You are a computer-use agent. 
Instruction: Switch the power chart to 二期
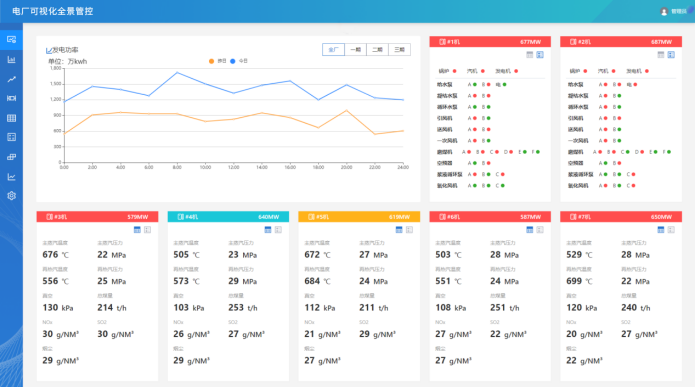tap(377, 50)
